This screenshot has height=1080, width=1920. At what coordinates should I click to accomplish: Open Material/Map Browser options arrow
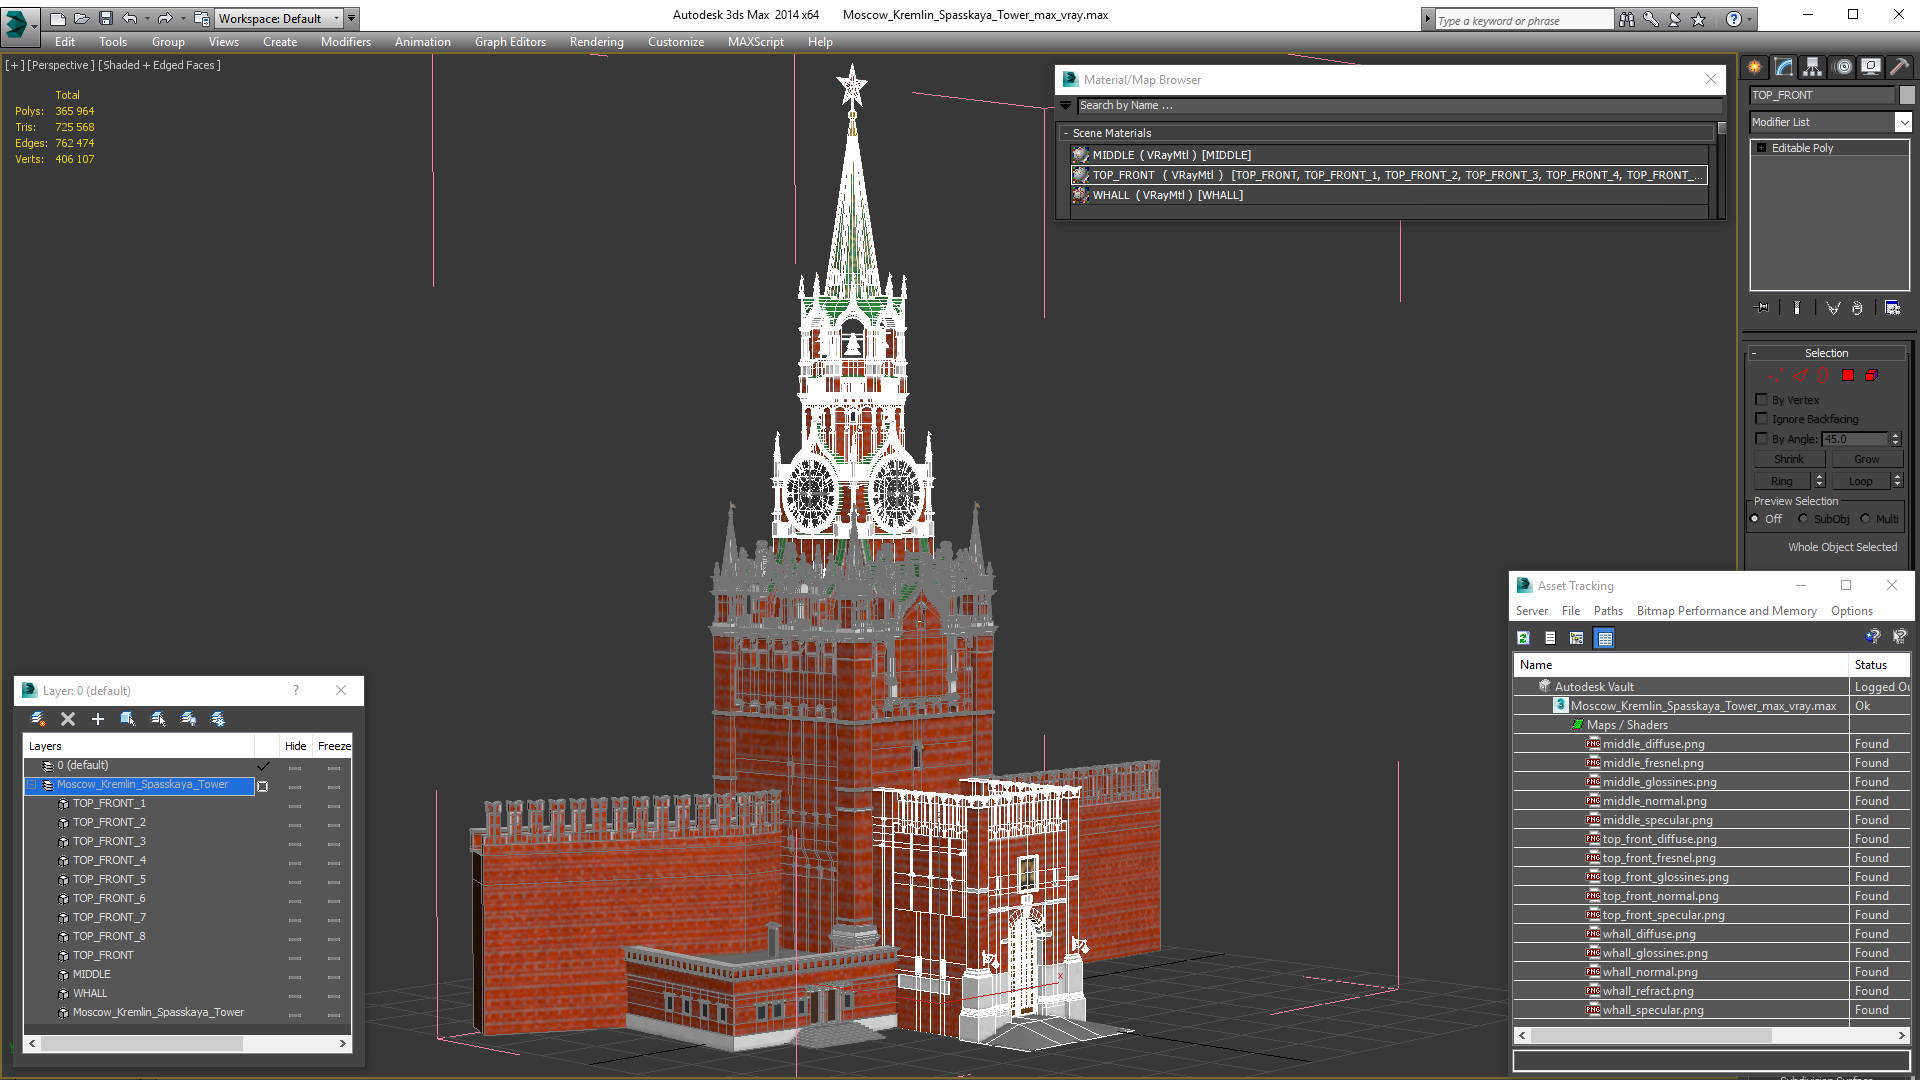point(1066,105)
